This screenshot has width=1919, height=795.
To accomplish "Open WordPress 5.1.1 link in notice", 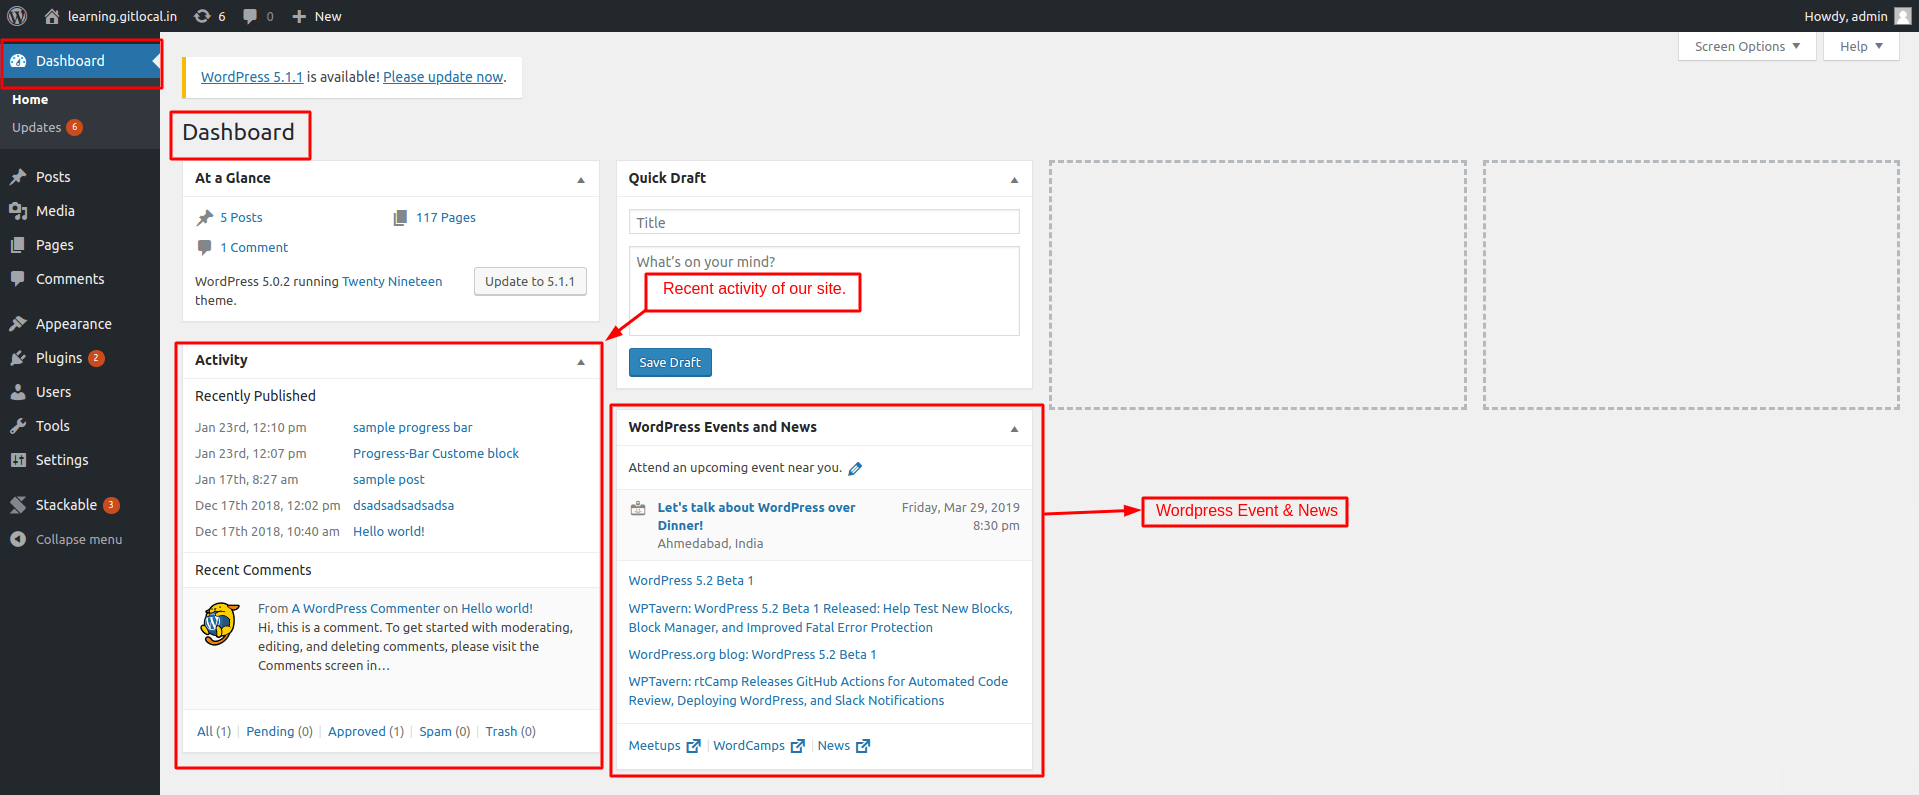I will [x=252, y=77].
